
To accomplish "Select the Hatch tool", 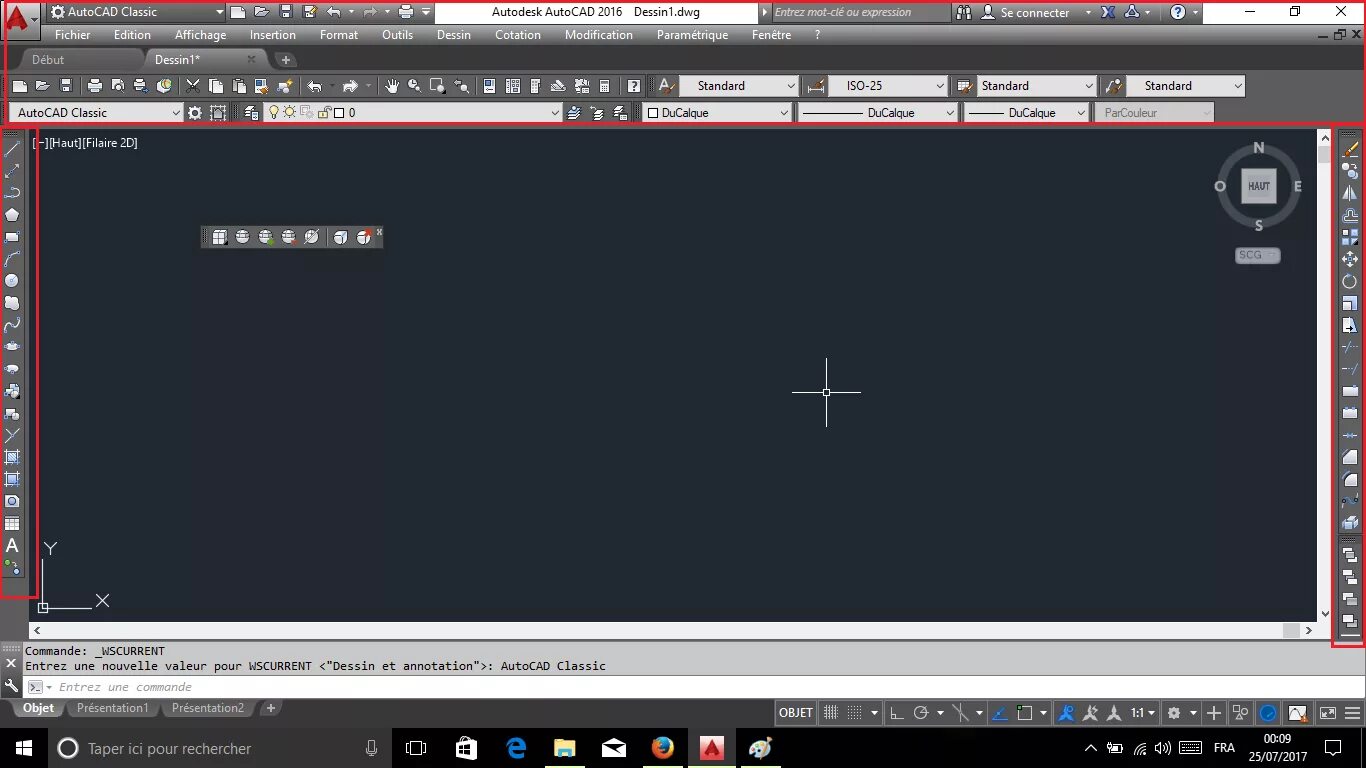I will coord(13,457).
